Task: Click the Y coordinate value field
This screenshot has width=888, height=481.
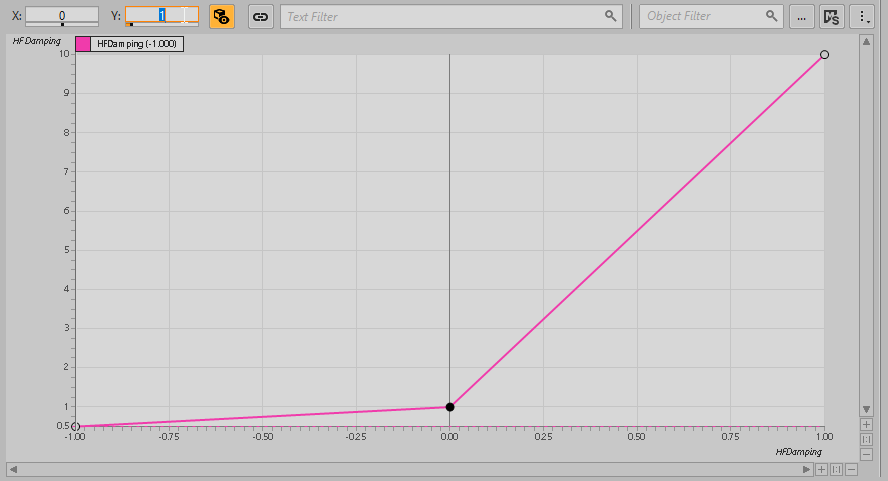Action: (162, 16)
